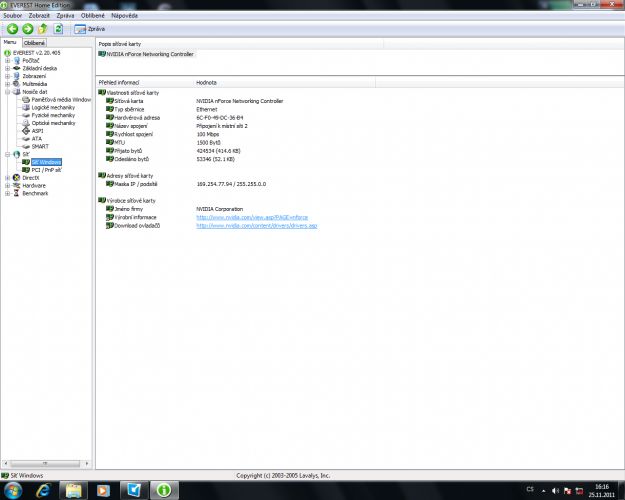This screenshot has height=500, width=625.
Task: Switch to the Oblíbené tab
Action: (34, 43)
